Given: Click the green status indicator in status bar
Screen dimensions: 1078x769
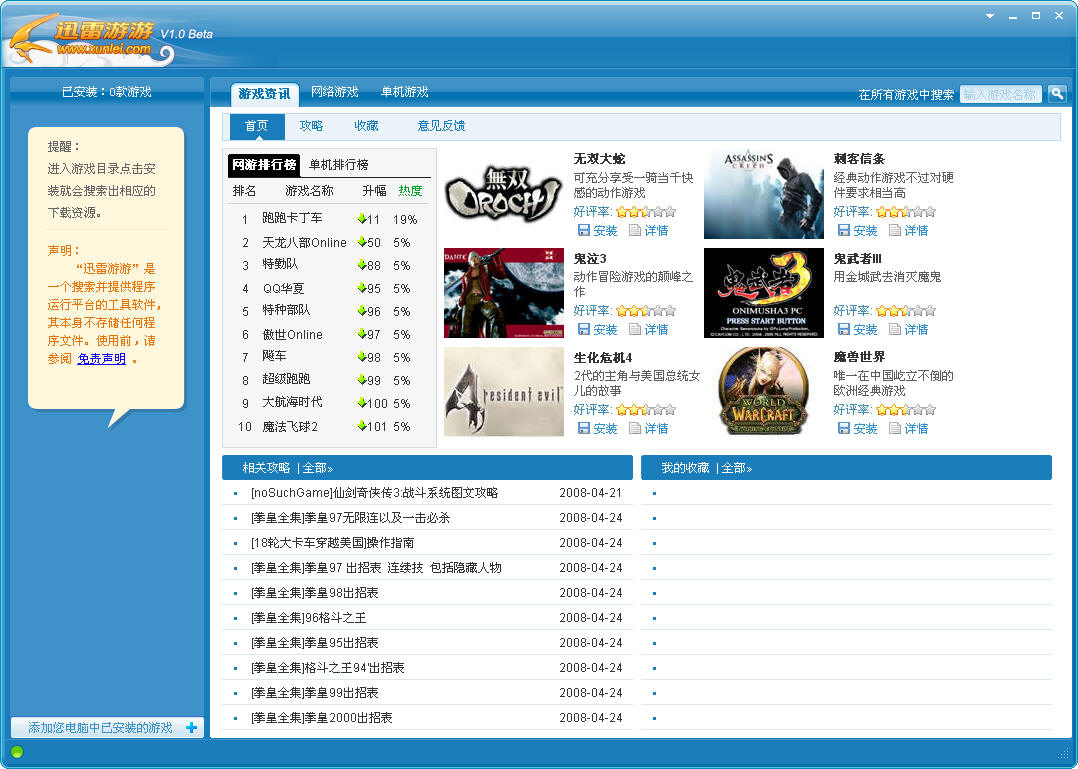Looking at the screenshot, I should (x=17, y=752).
